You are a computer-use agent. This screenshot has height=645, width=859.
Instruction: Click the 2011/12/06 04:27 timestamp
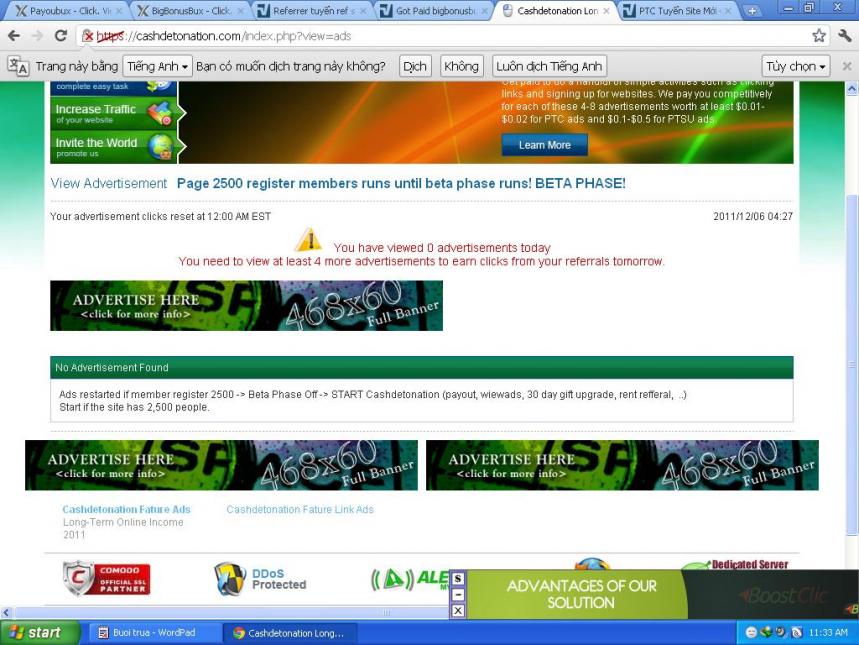[x=753, y=216]
